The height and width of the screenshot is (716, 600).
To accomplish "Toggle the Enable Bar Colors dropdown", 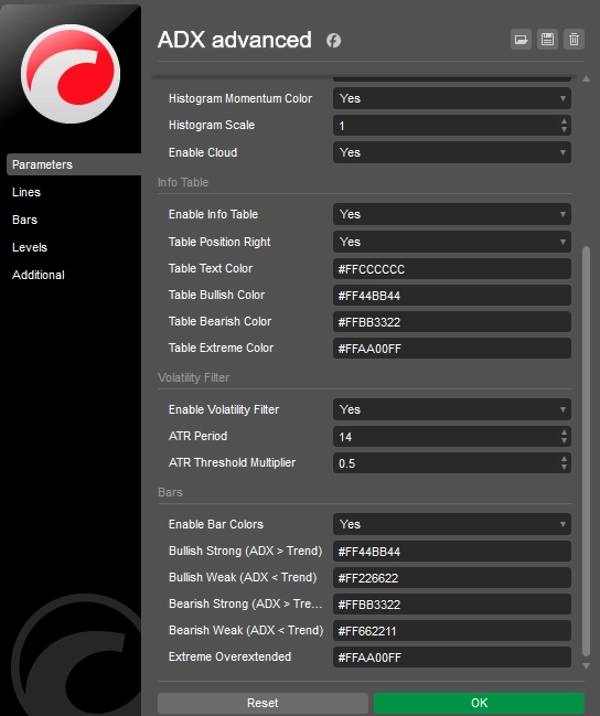I will click(451, 524).
